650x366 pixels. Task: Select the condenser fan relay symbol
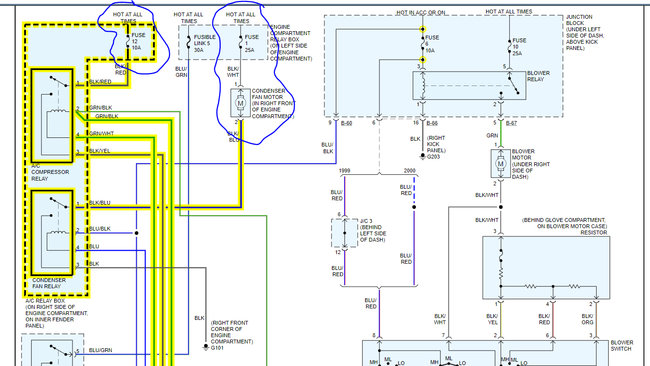click(x=52, y=233)
